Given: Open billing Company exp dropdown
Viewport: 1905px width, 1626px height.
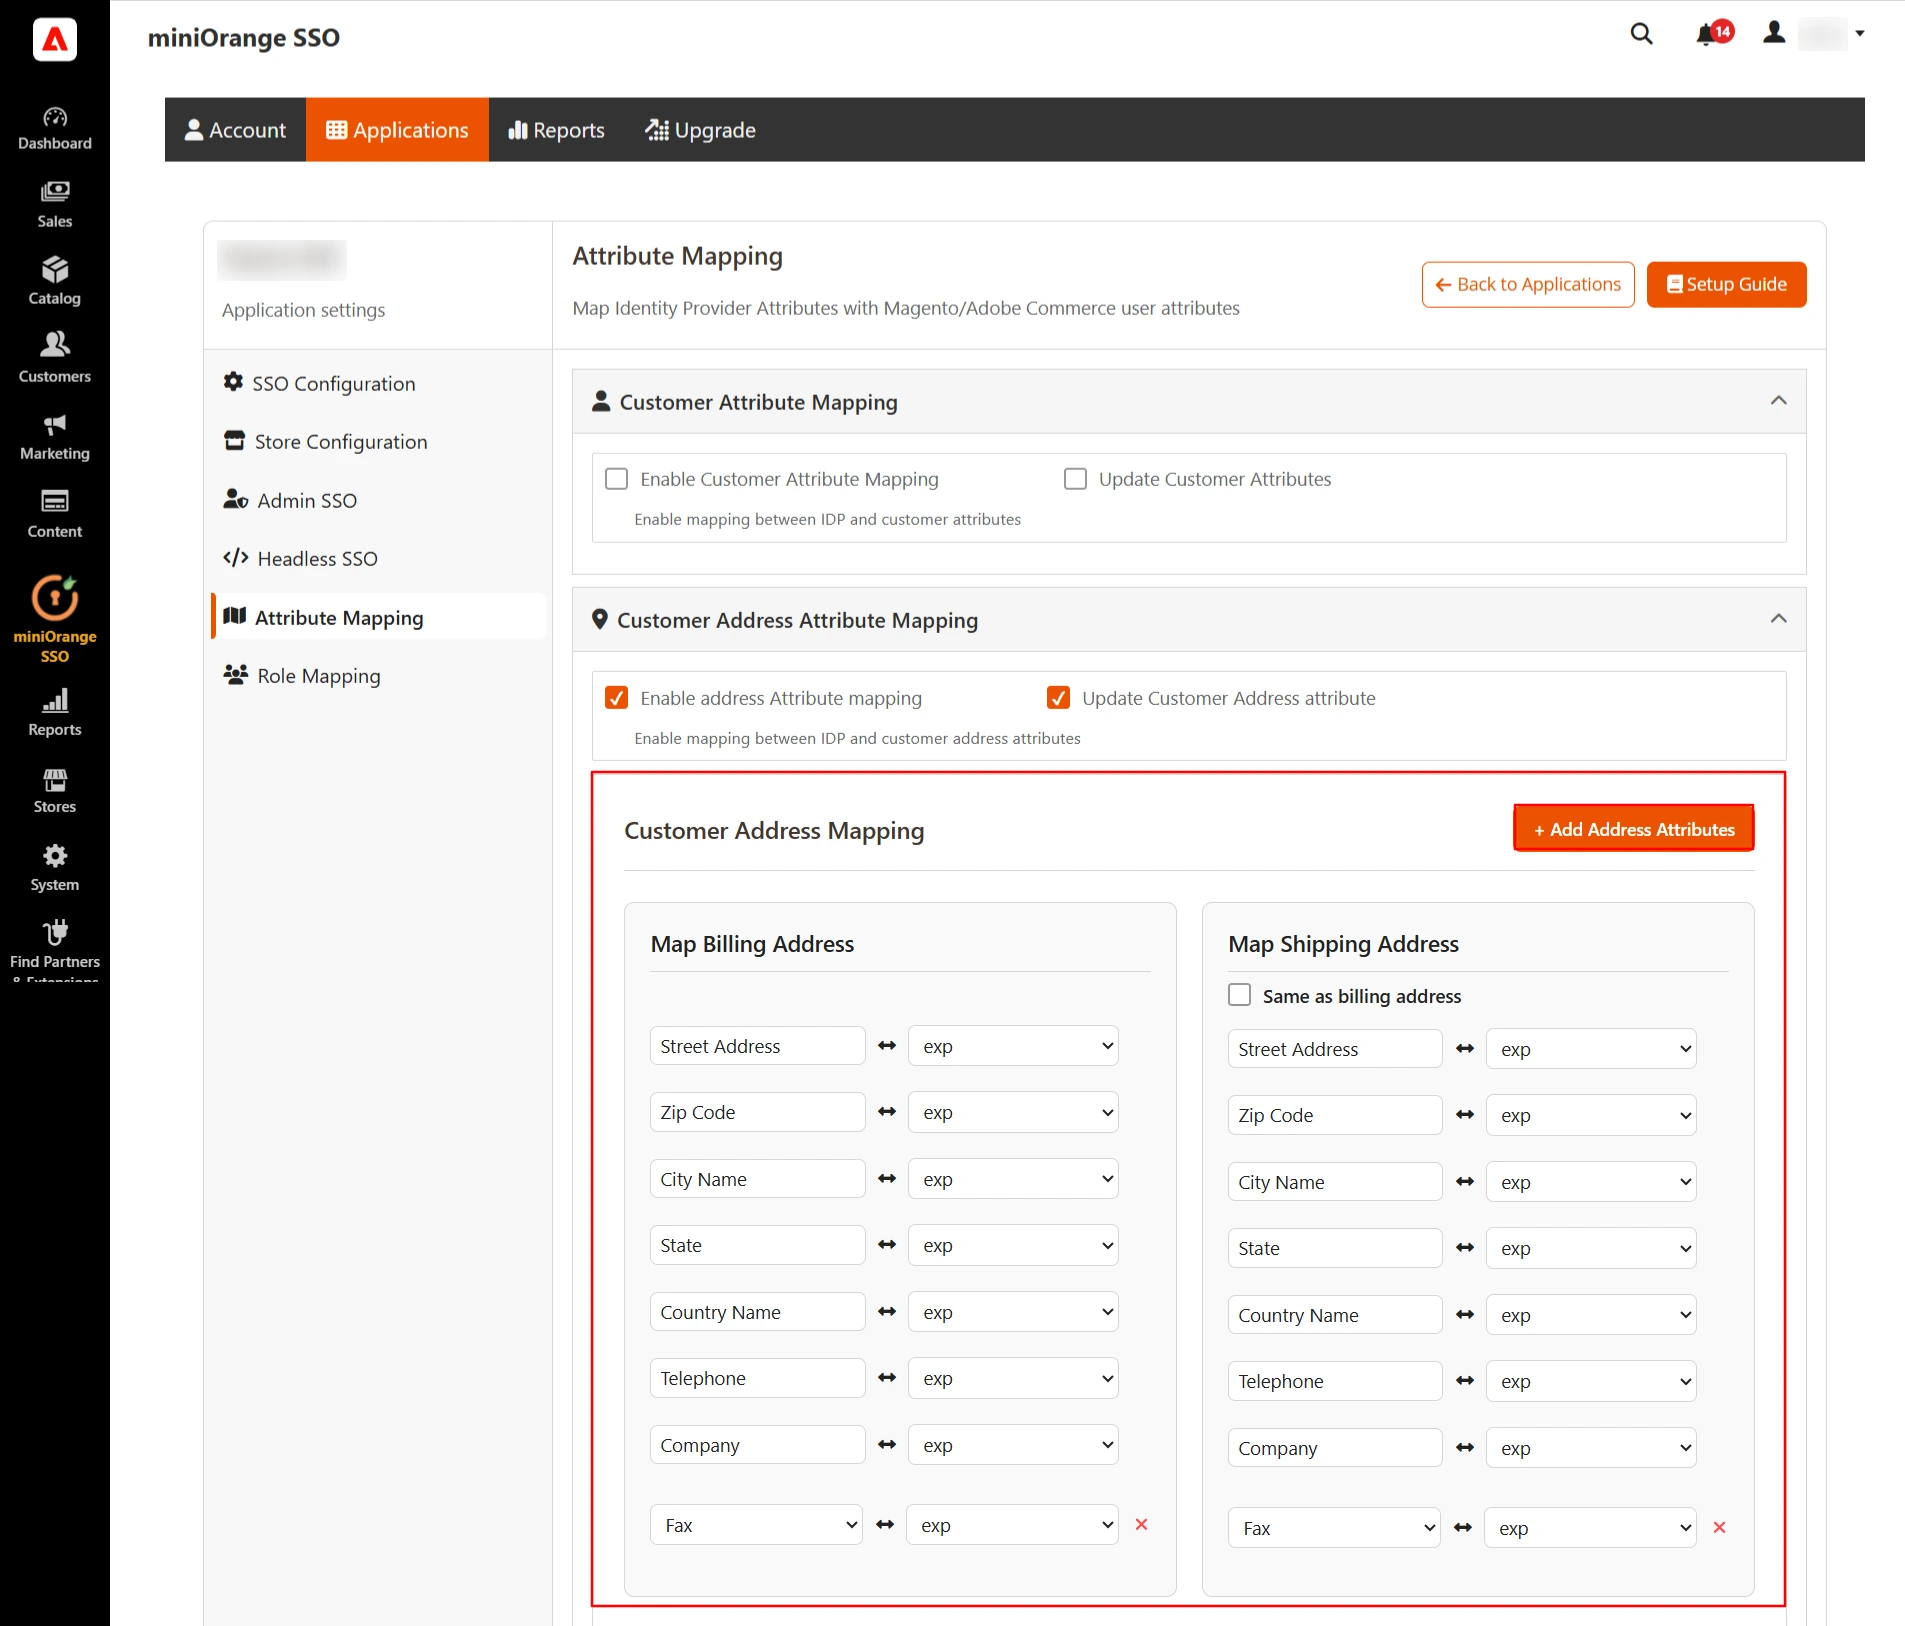Looking at the screenshot, I should point(1013,1445).
